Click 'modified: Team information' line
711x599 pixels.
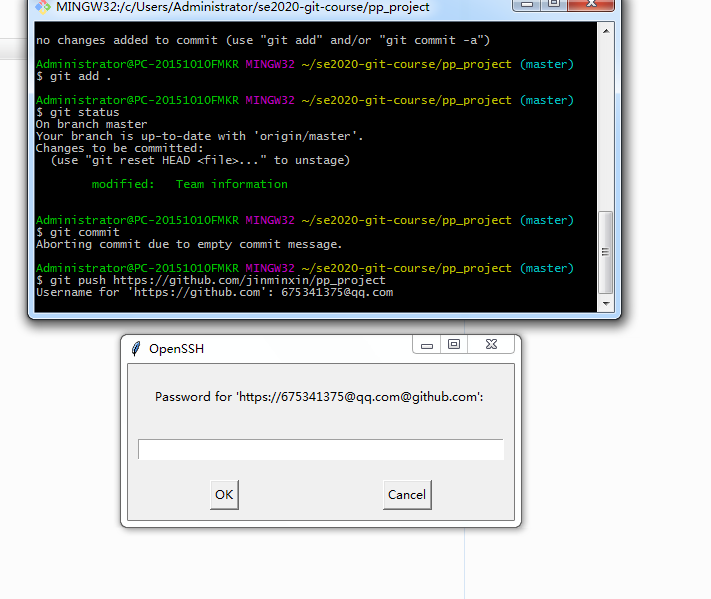coord(190,184)
